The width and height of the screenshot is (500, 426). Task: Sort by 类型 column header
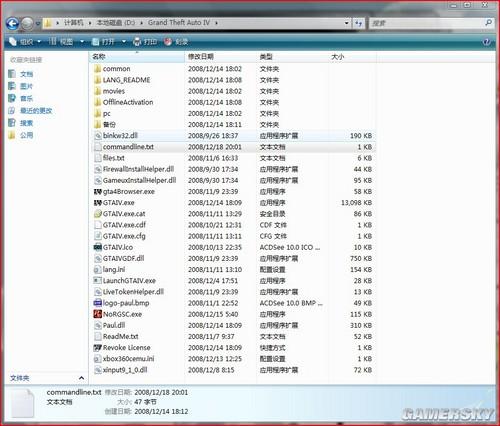pos(292,57)
